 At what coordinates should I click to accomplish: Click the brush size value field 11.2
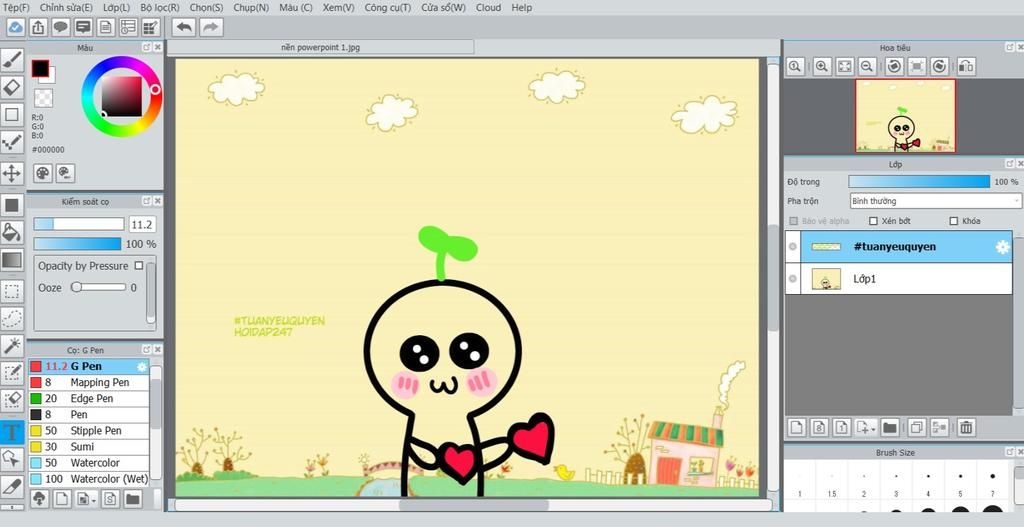142,225
